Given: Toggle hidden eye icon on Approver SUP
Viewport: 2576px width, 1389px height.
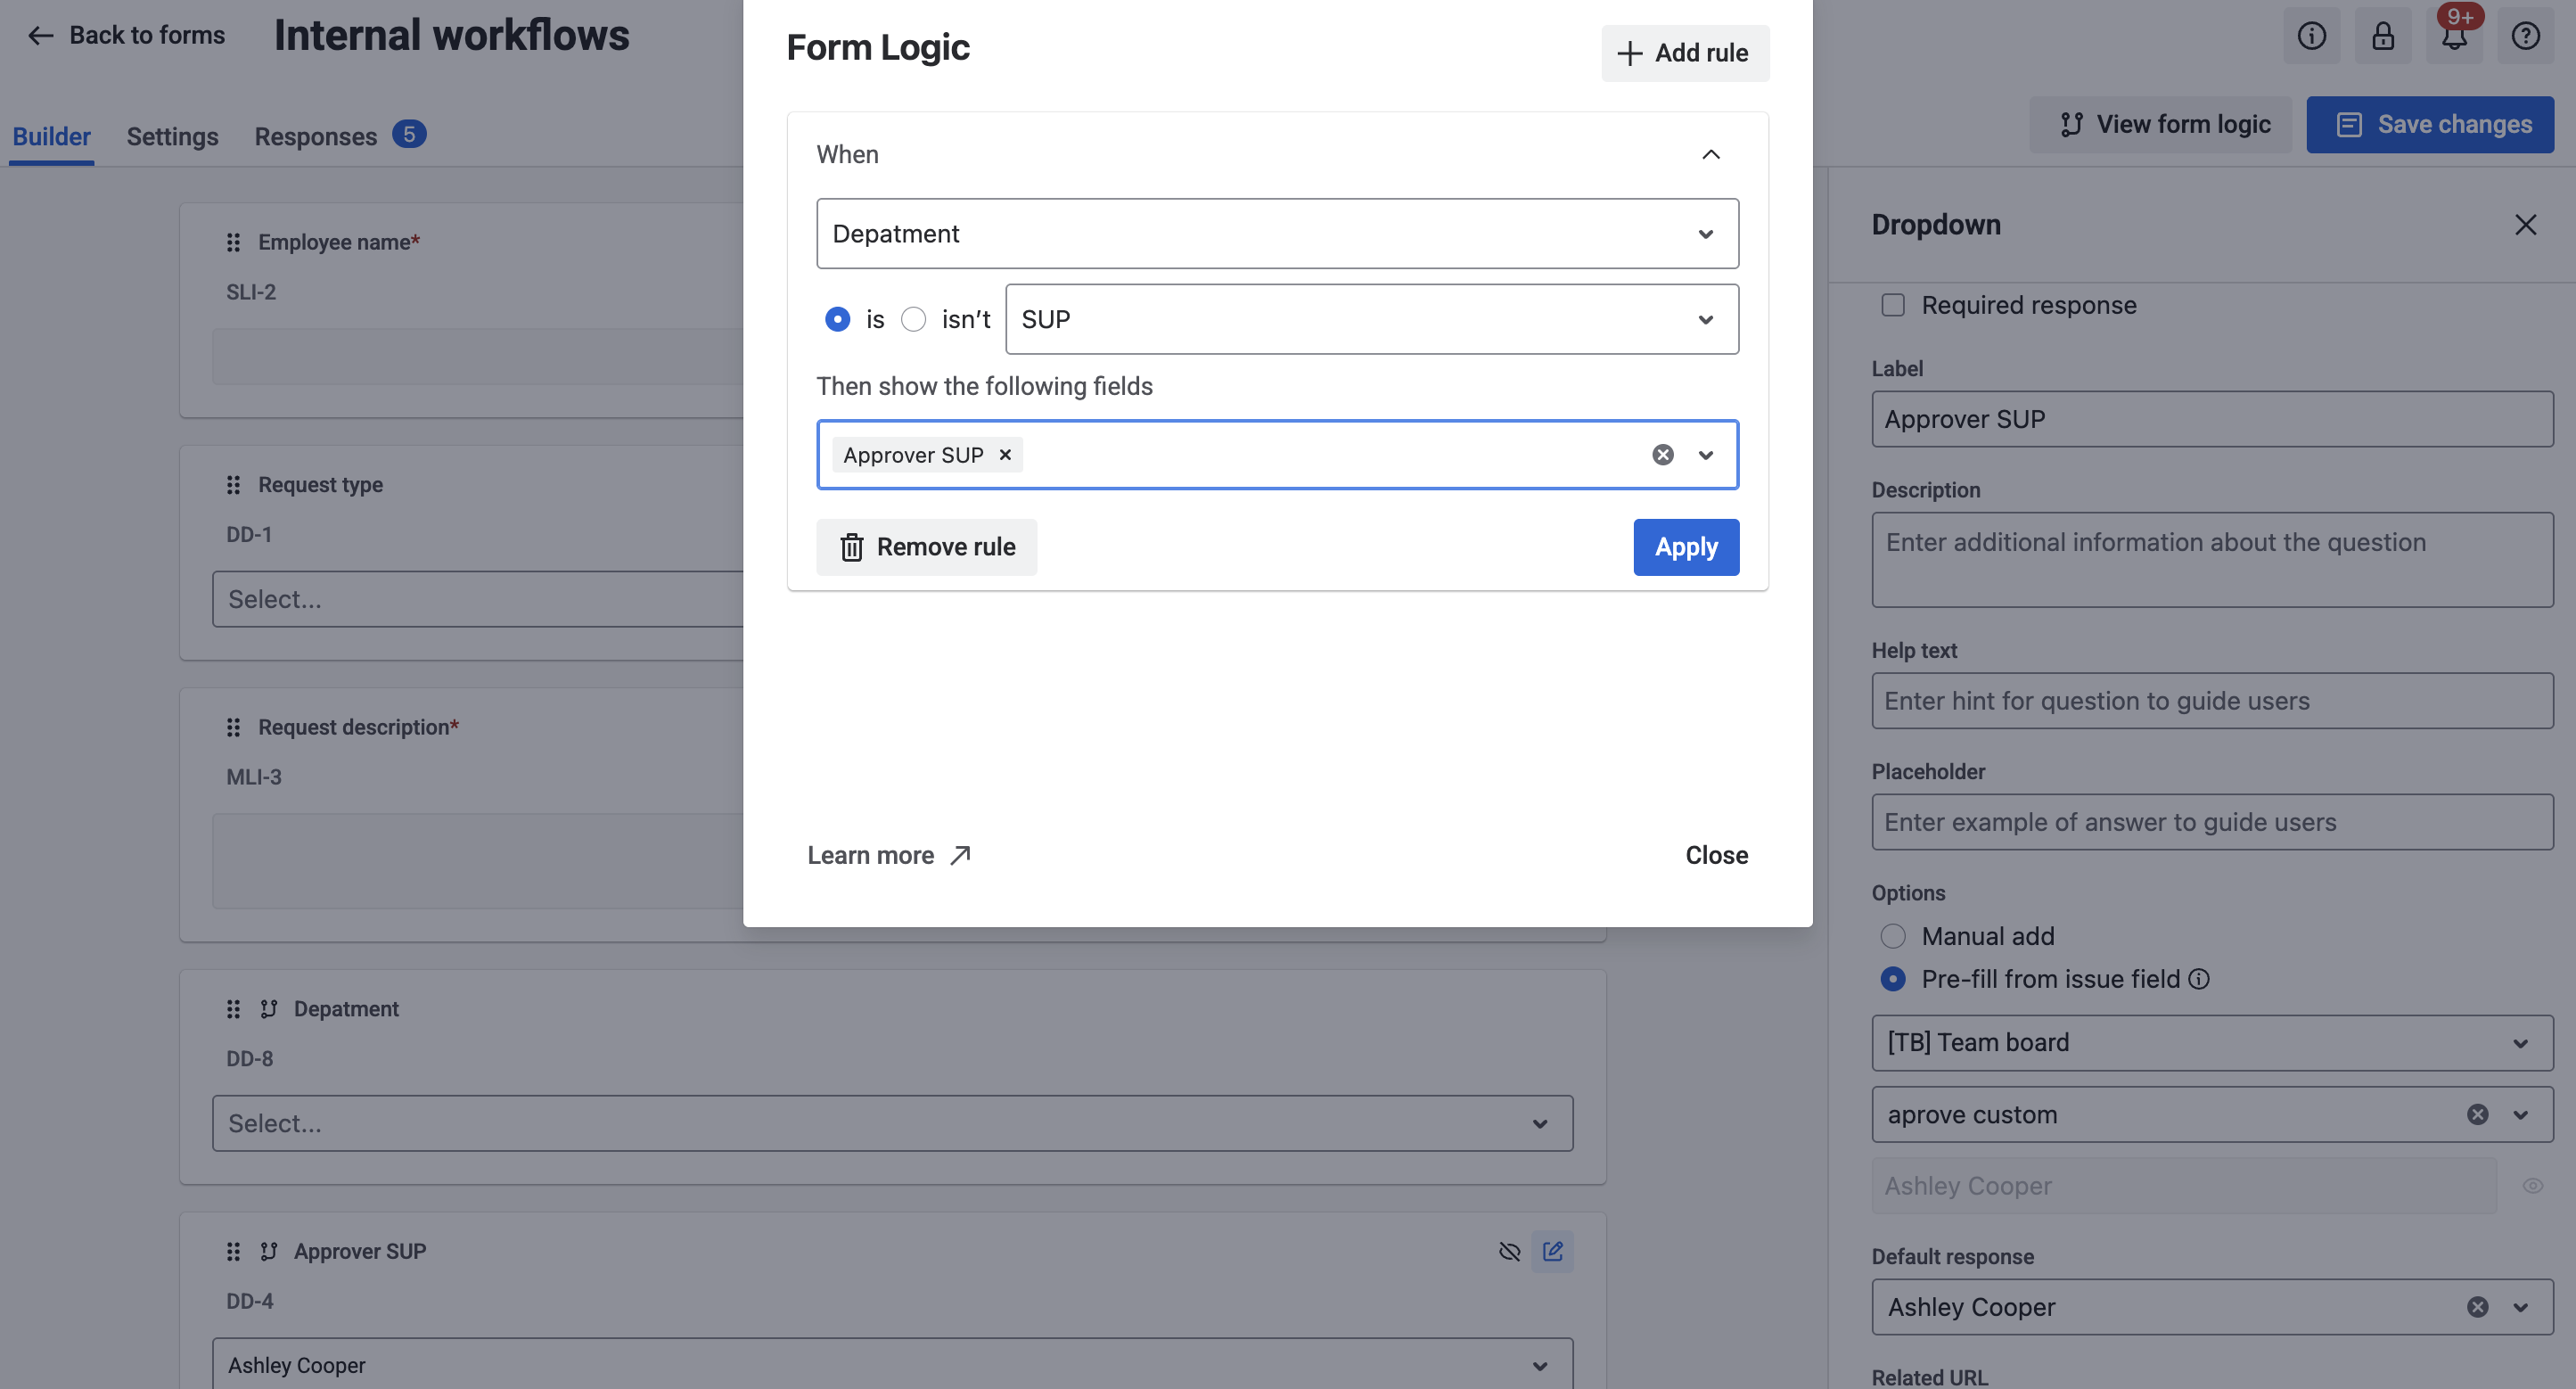Looking at the screenshot, I should [1510, 1251].
